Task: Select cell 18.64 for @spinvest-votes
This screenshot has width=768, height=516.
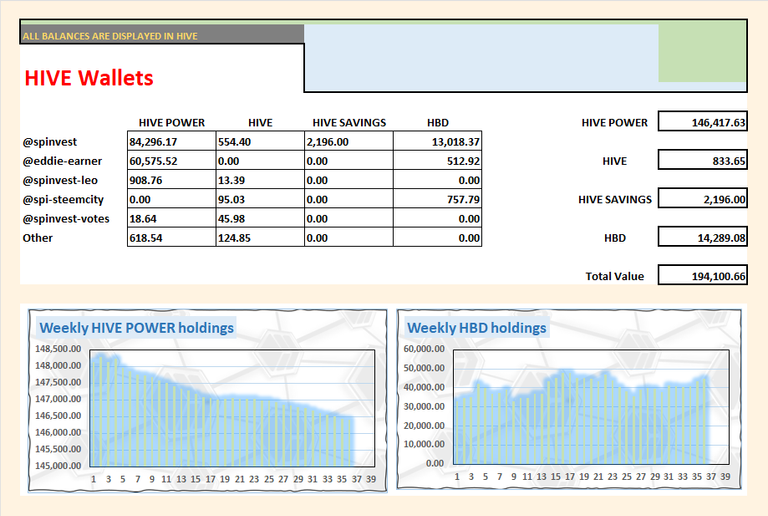Action: point(171,218)
